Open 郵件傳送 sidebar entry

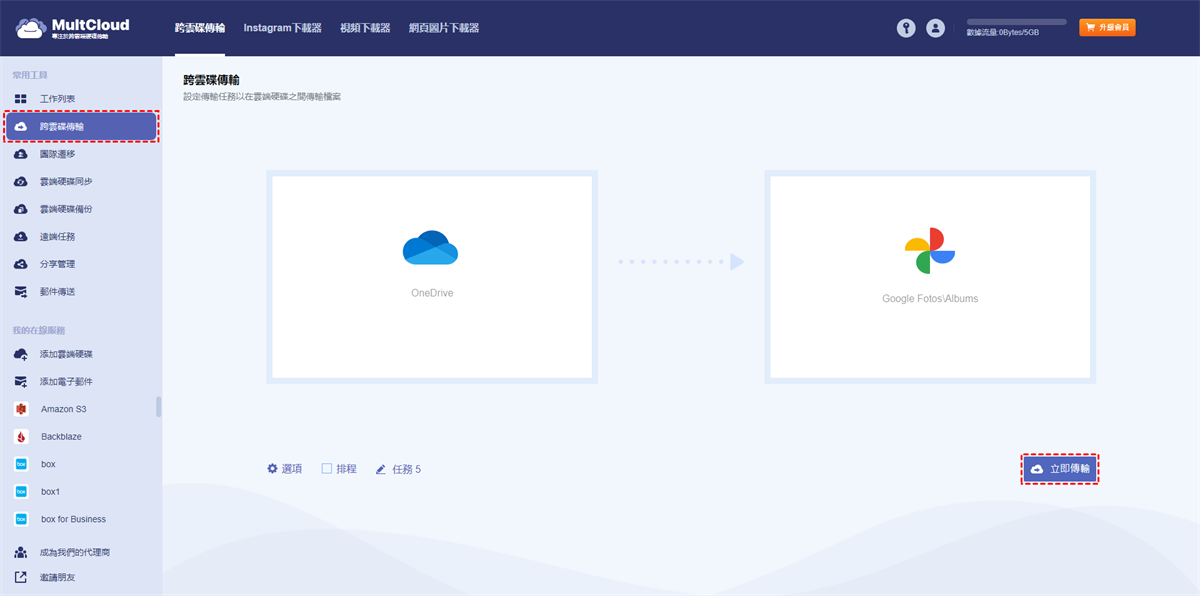tap(58, 292)
